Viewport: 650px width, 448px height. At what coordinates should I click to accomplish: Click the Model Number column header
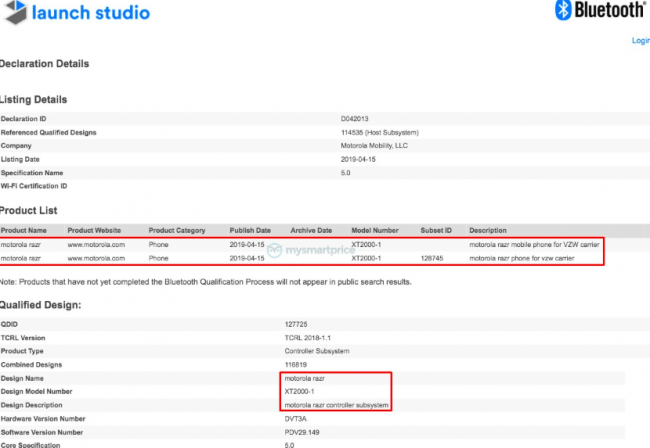(x=374, y=230)
